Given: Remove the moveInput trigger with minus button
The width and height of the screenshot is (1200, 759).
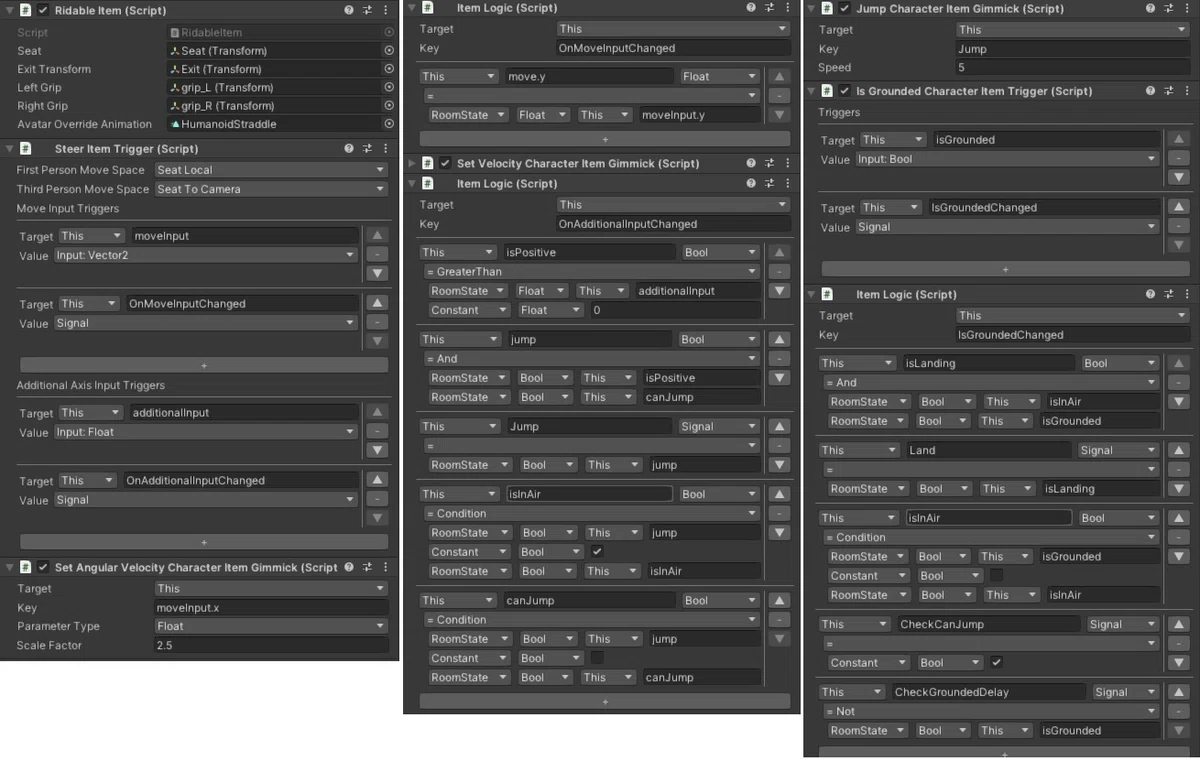Looking at the screenshot, I should 377,255.
